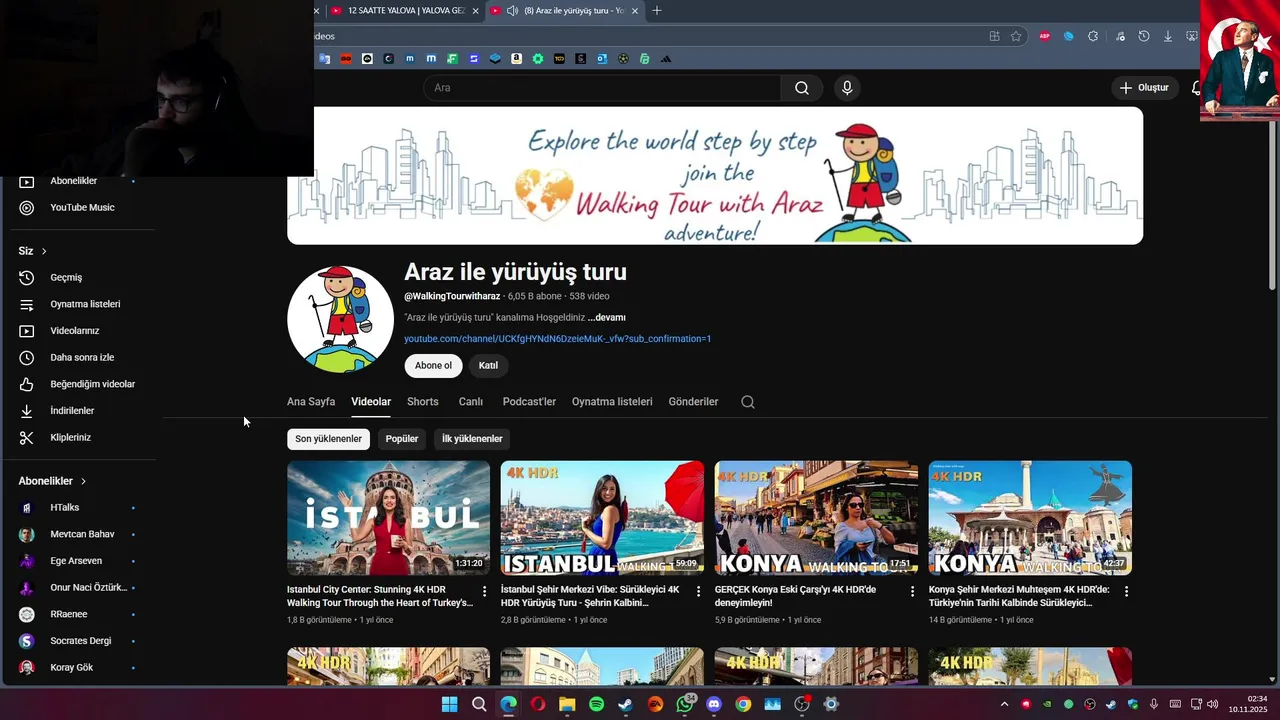
Task: Filter videos by İlk yüklenenler
Action: pos(472,439)
